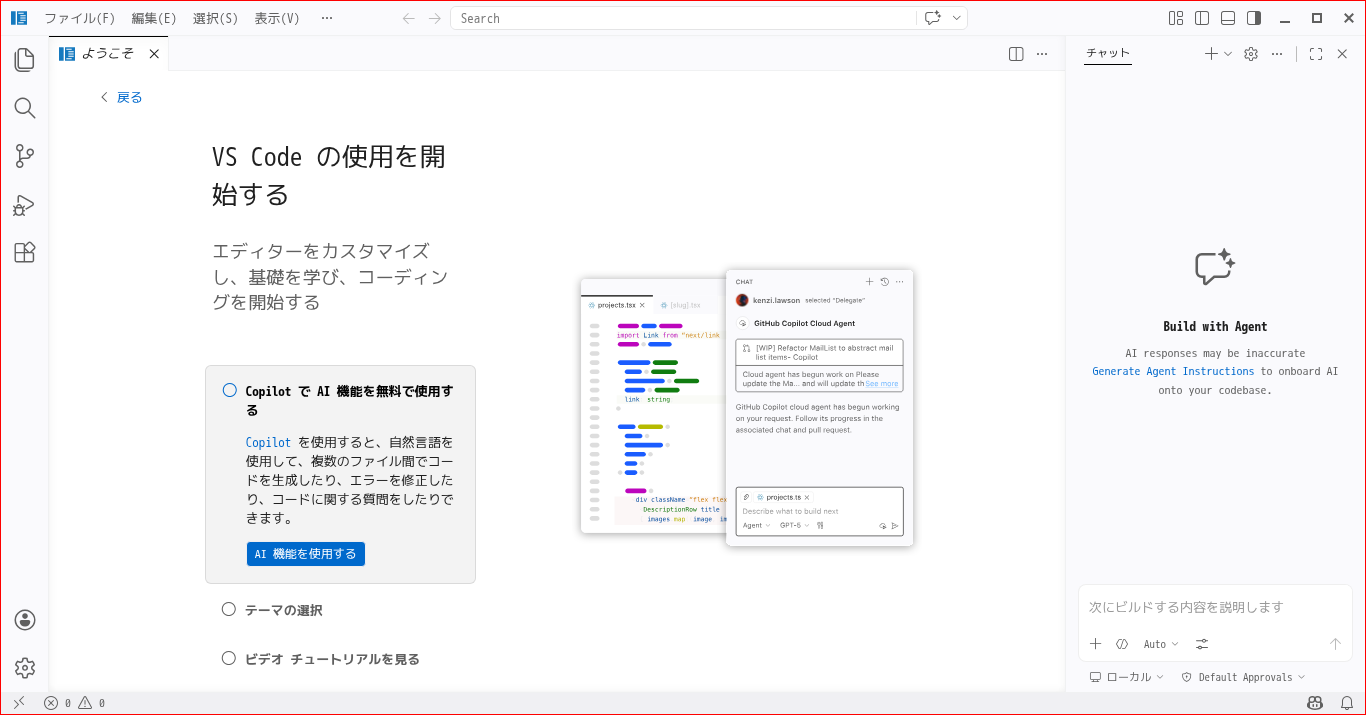Open editor more actions ellipsis
Image resolution: width=1366 pixels, height=715 pixels.
tap(1042, 54)
